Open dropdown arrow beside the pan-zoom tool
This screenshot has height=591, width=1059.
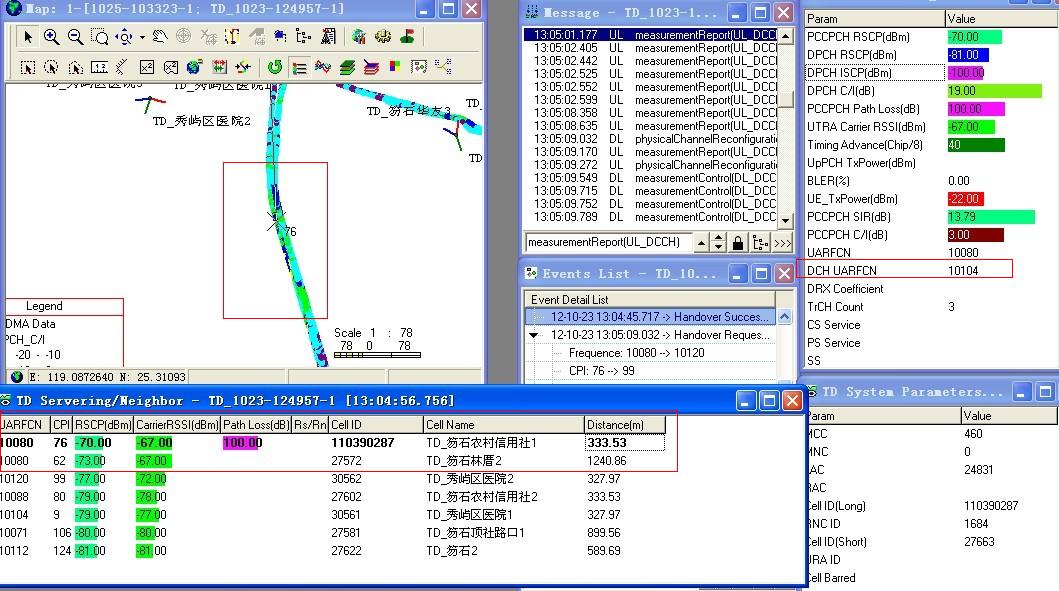[142, 37]
